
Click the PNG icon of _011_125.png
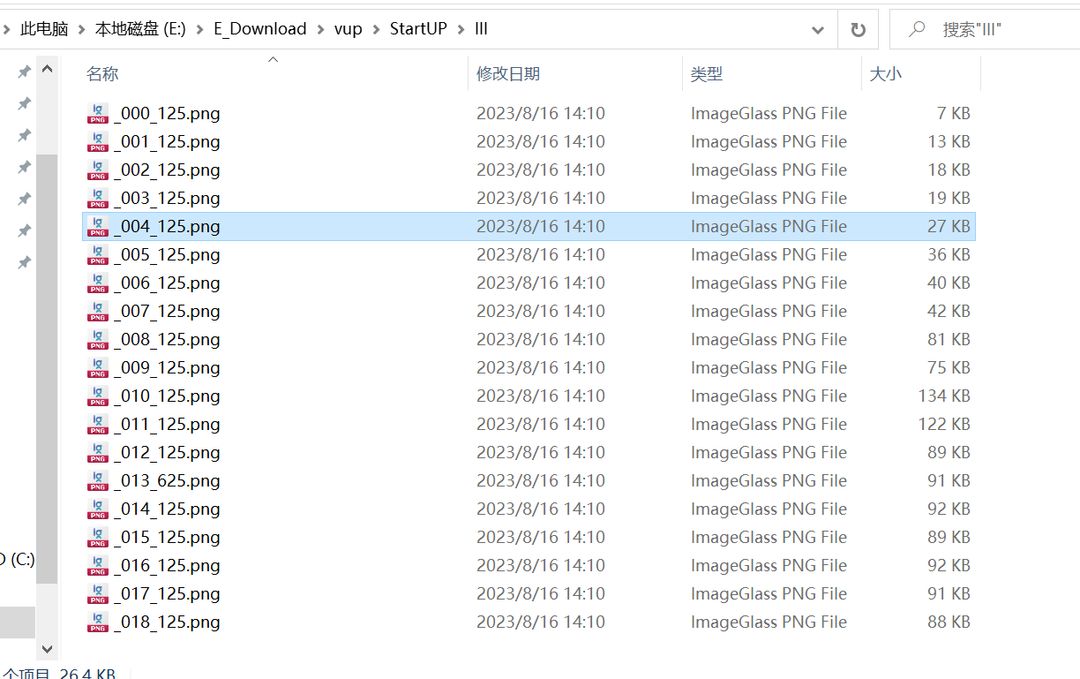pyautogui.click(x=98, y=424)
